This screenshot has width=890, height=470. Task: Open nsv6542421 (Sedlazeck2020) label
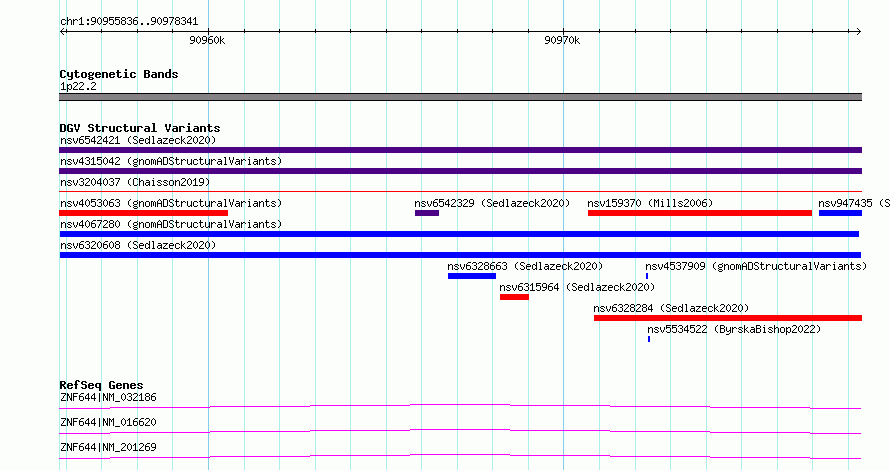click(x=138, y=140)
